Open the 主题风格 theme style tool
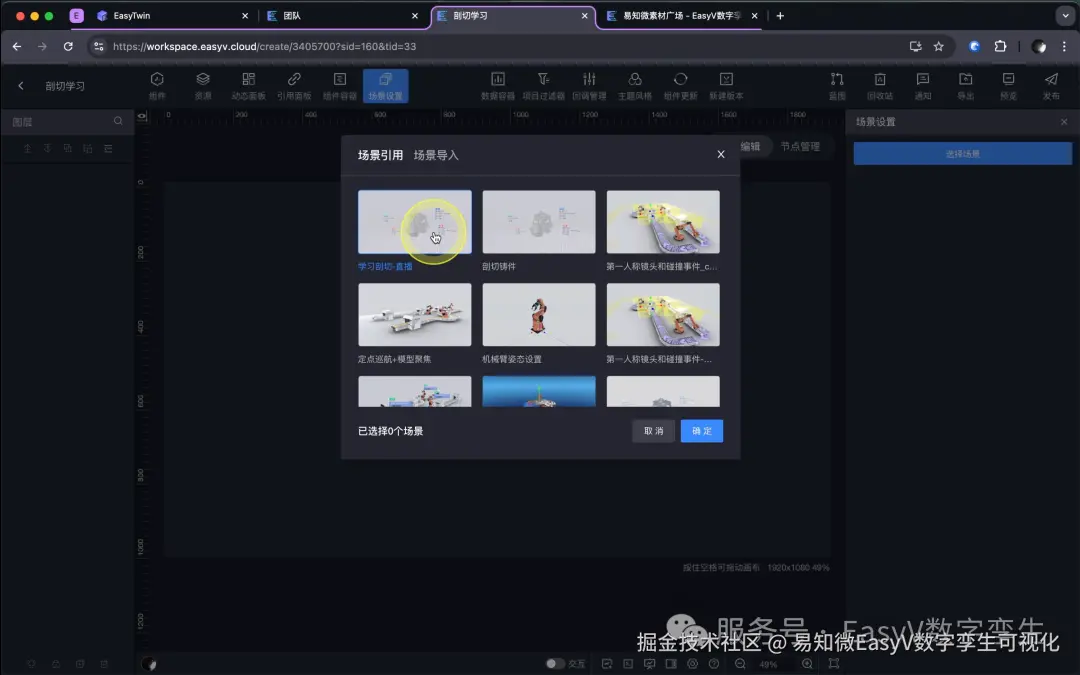 point(635,85)
